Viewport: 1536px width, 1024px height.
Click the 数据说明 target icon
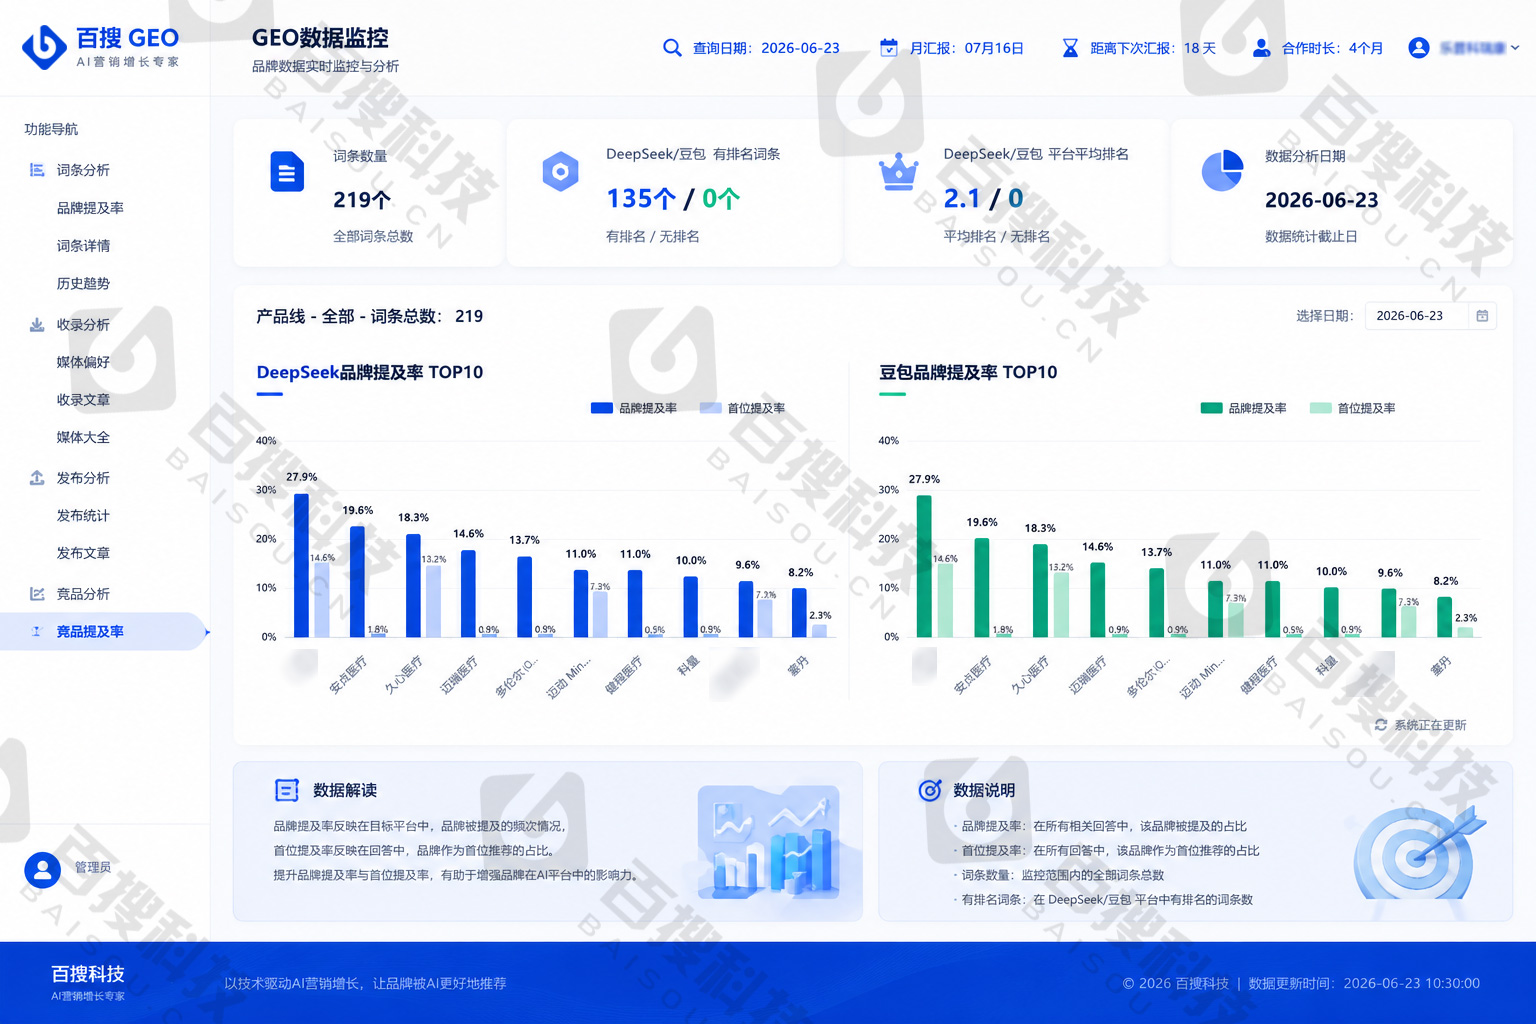coord(930,790)
